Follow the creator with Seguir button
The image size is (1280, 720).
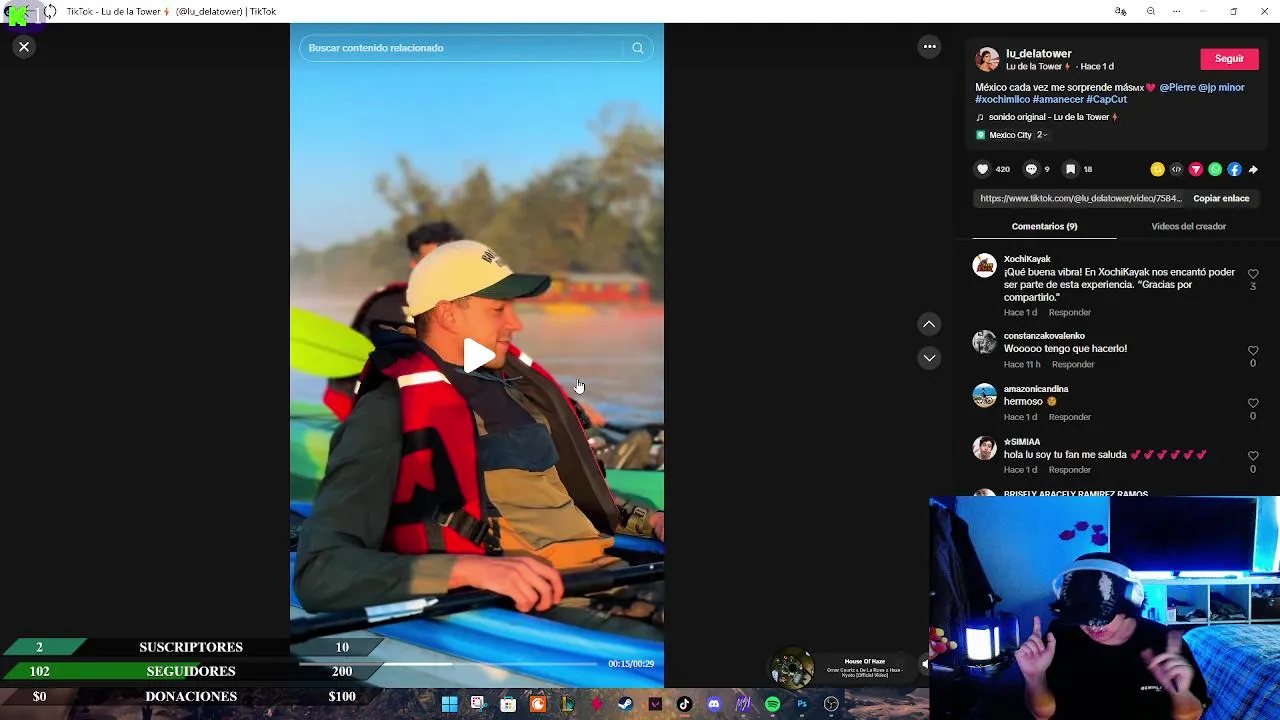1229,58
